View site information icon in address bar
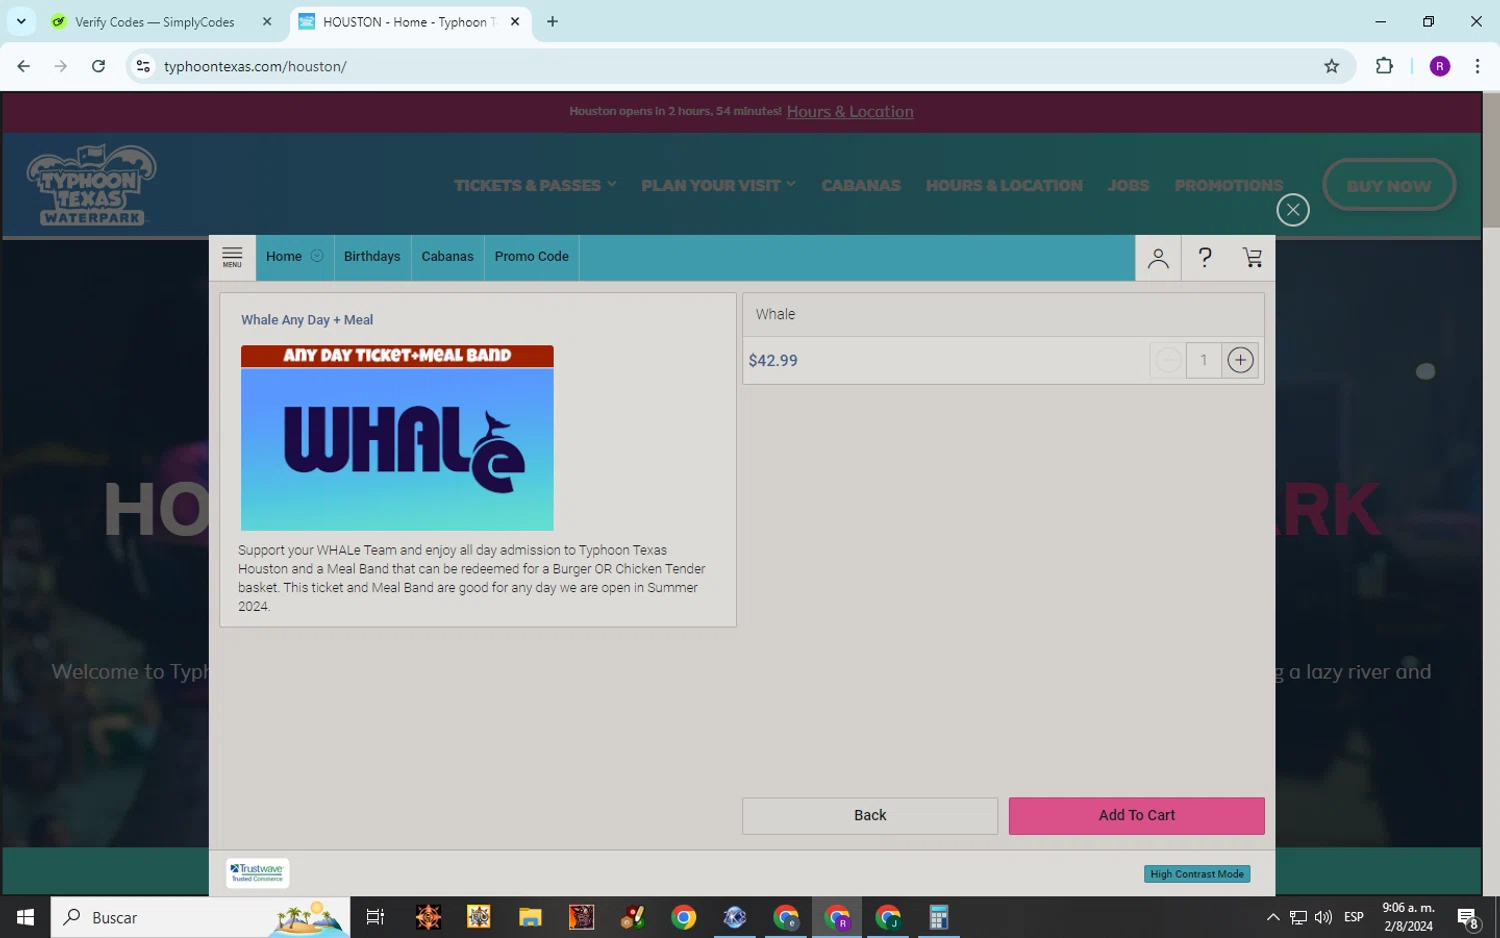The image size is (1500, 938). [x=143, y=67]
